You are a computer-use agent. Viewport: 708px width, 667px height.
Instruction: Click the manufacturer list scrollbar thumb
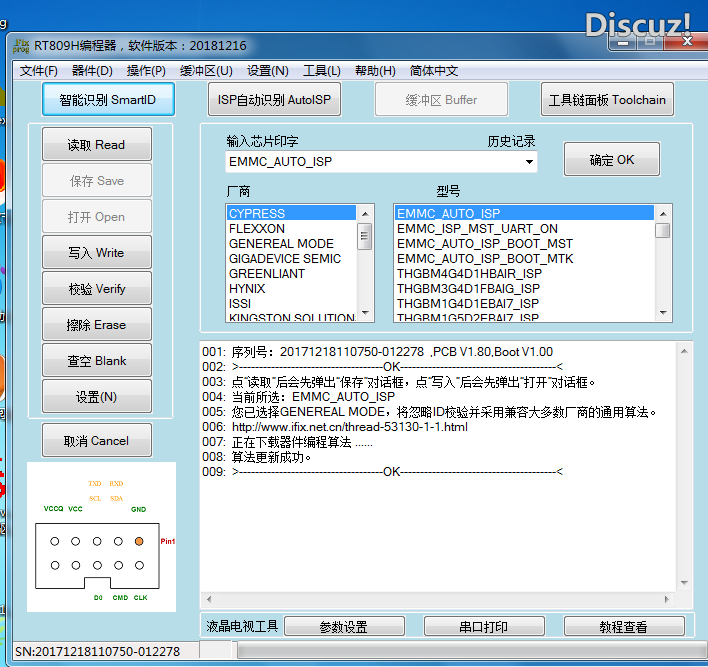click(x=365, y=236)
